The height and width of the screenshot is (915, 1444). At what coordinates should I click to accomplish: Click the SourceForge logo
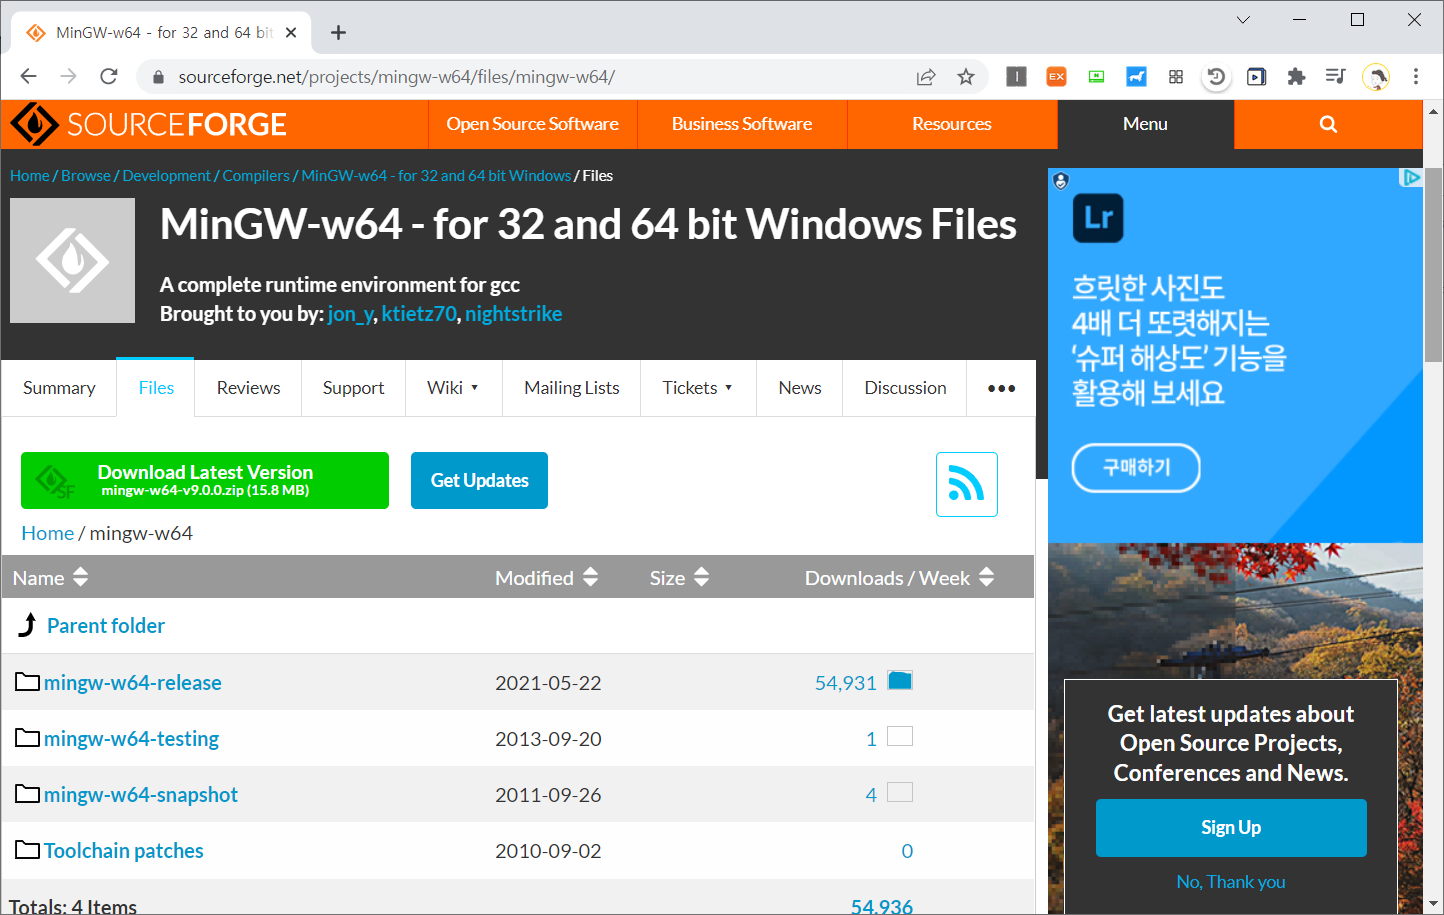148,124
